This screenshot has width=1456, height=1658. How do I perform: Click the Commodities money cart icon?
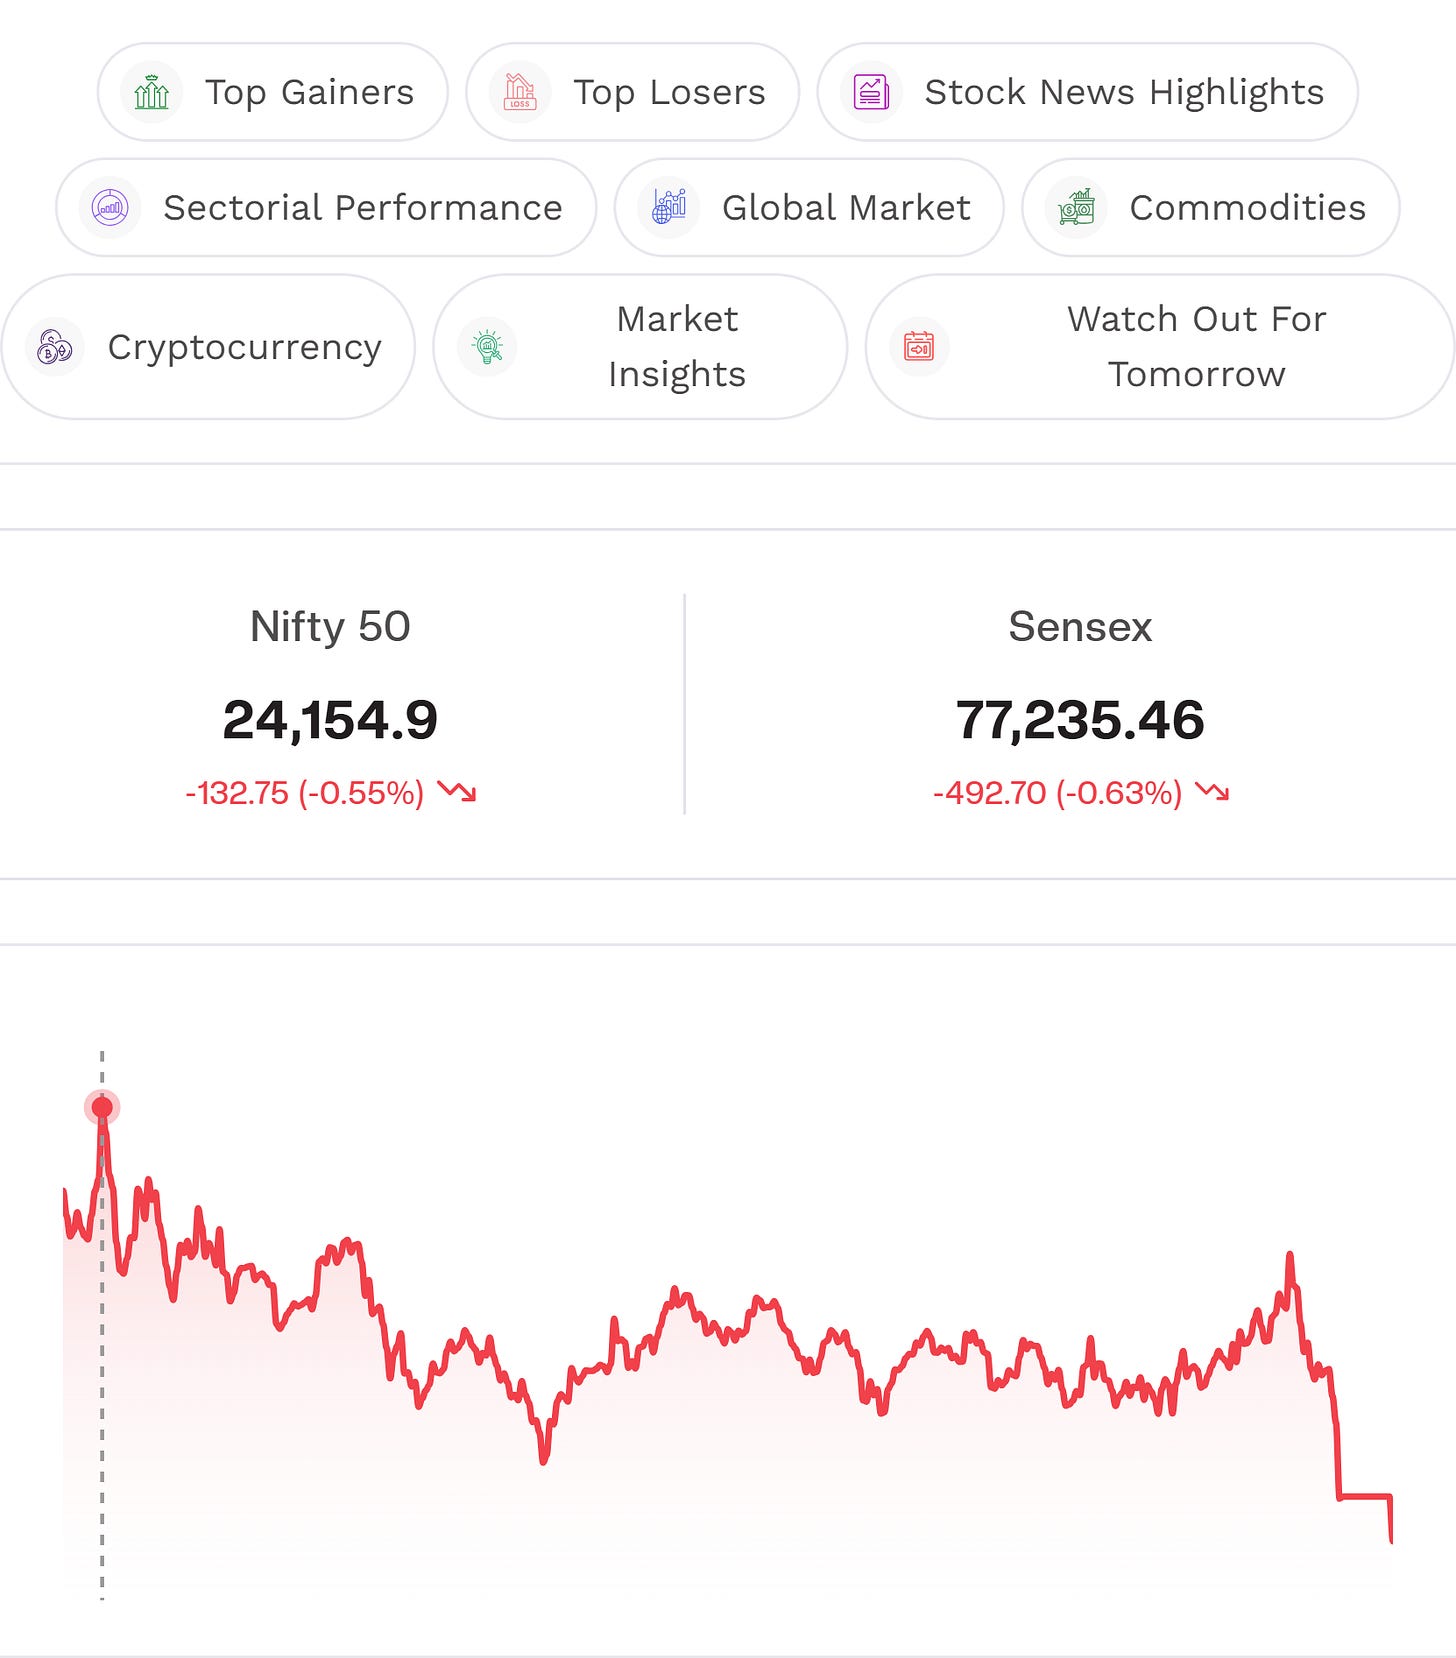[1076, 208]
